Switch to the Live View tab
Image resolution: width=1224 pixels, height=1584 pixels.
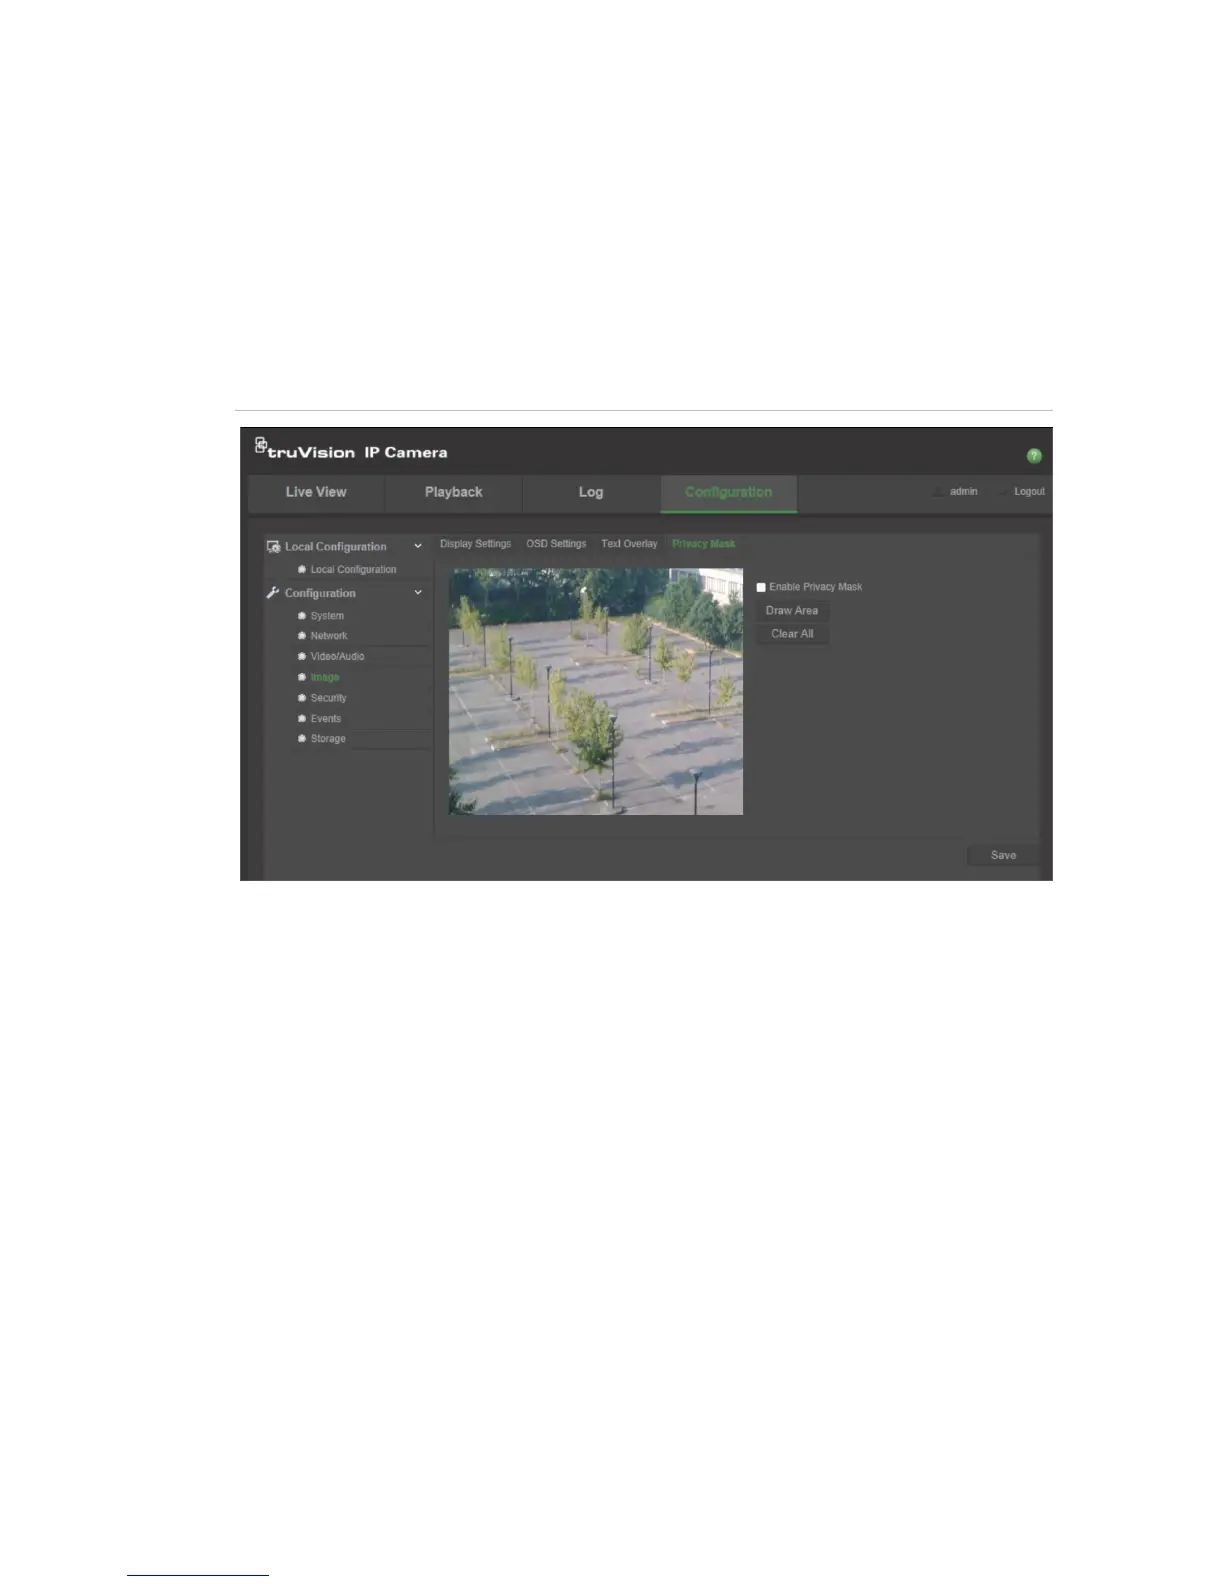click(316, 493)
